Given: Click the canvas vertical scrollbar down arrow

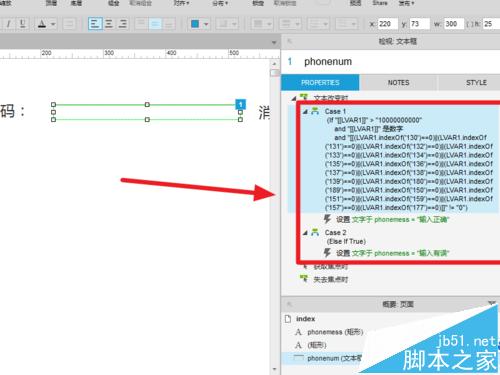Looking at the screenshot, I should coord(274,369).
